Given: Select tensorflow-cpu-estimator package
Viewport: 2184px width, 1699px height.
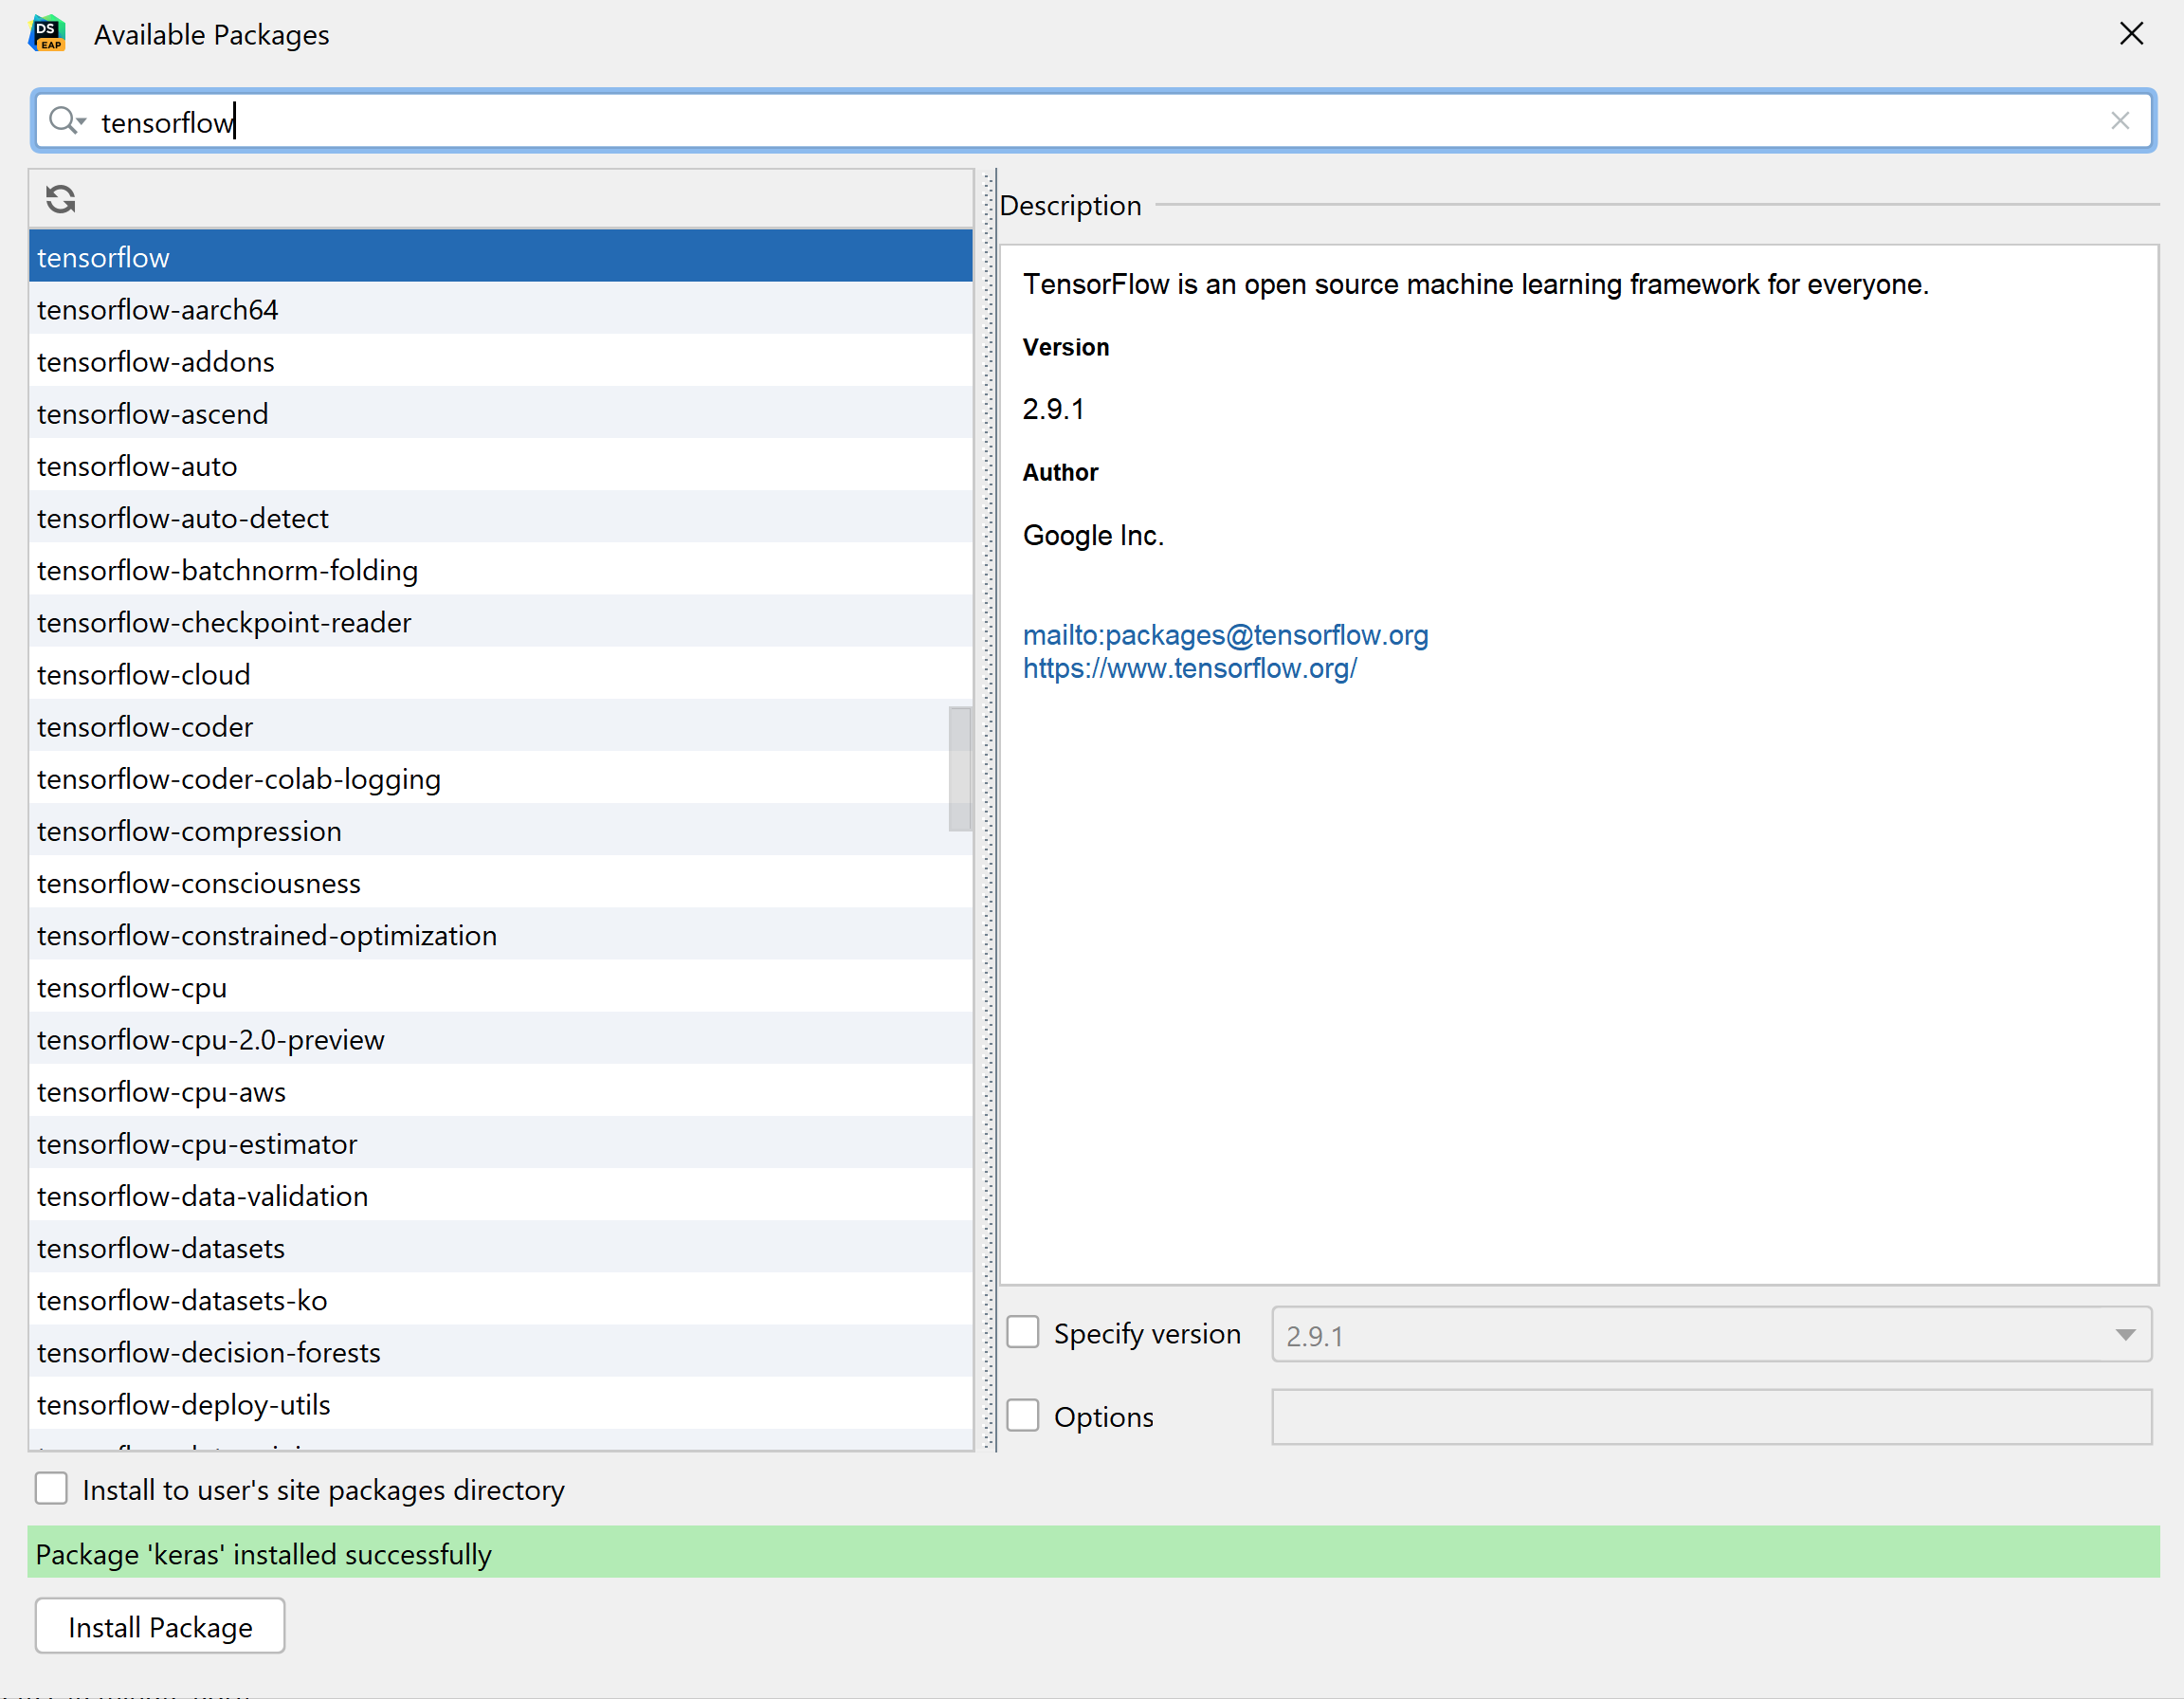Looking at the screenshot, I should pyautogui.click(x=500, y=1144).
